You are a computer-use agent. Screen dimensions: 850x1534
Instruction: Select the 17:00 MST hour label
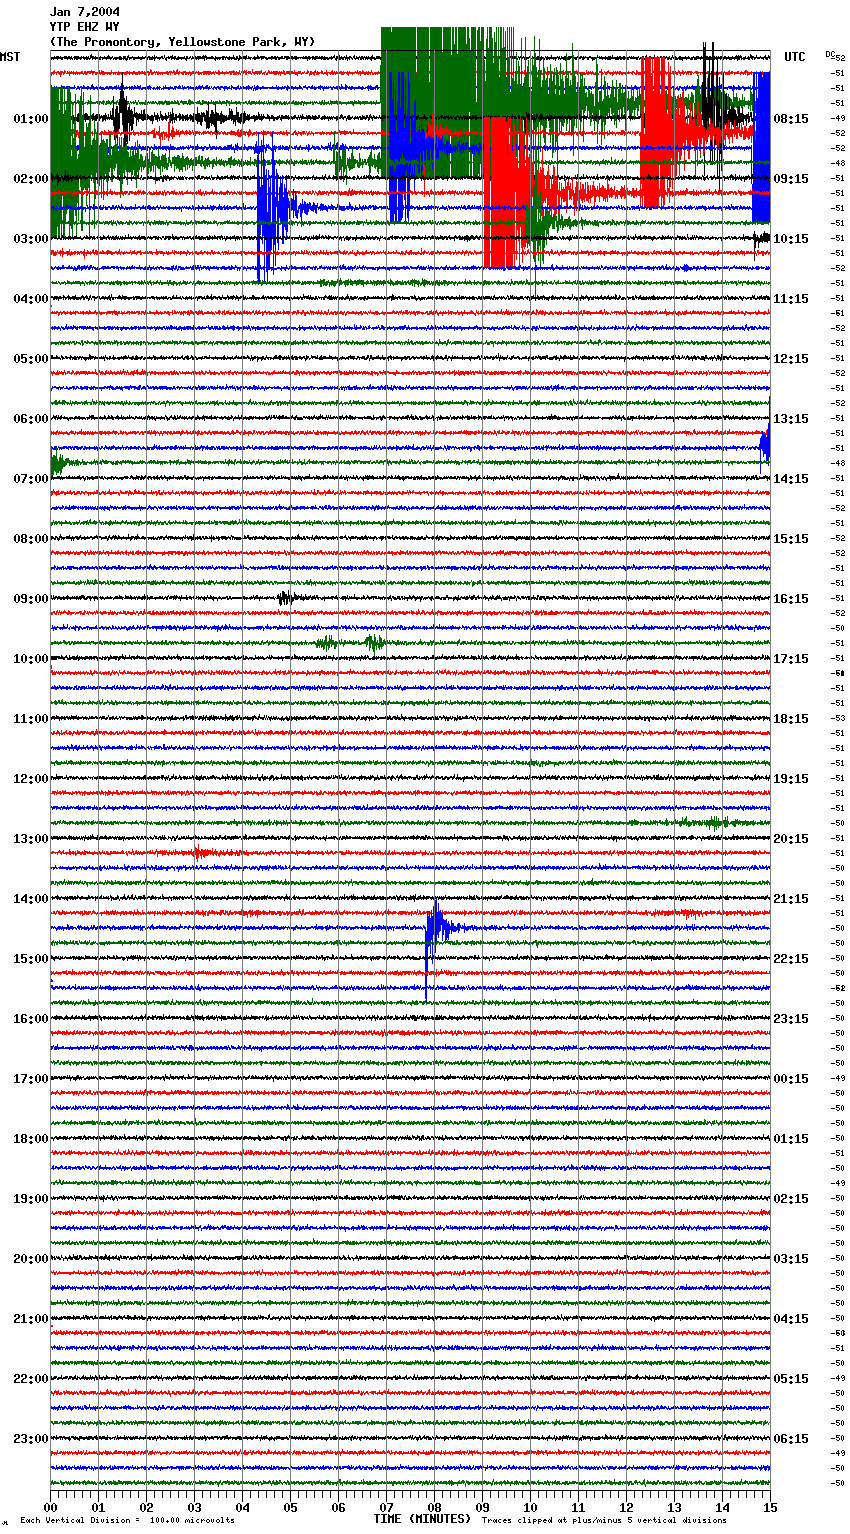[31, 1079]
